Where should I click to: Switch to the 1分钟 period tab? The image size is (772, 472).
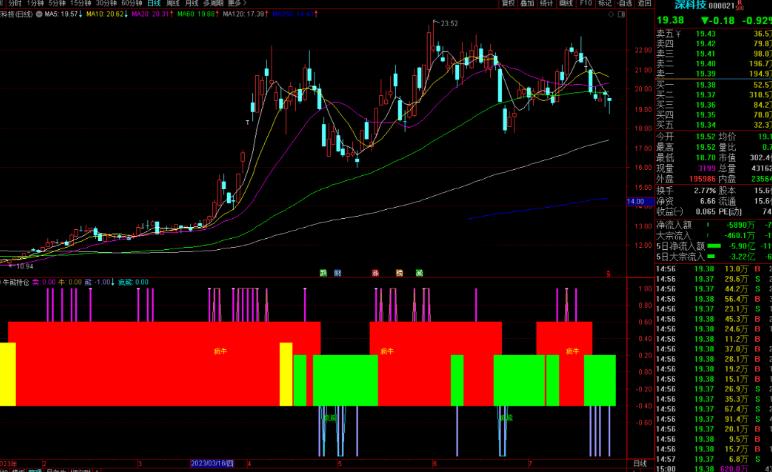tap(36, 3)
